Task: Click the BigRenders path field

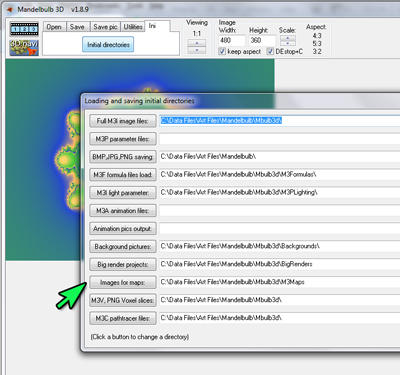Action: click(x=279, y=264)
